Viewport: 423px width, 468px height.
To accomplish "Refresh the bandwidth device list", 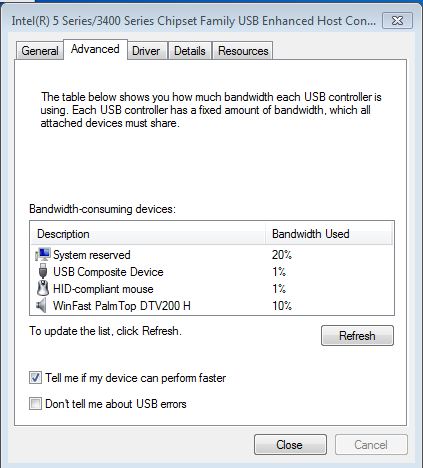I will pyautogui.click(x=357, y=335).
